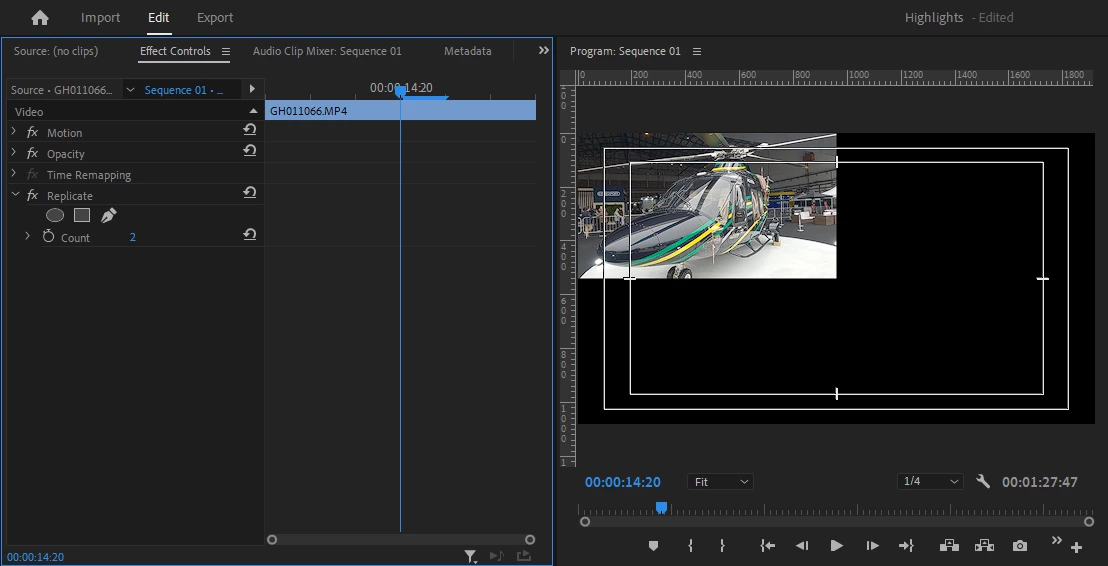The height and width of the screenshot is (566, 1108).
Task: Open the 1/4 playback resolution dropdown
Action: (x=929, y=482)
